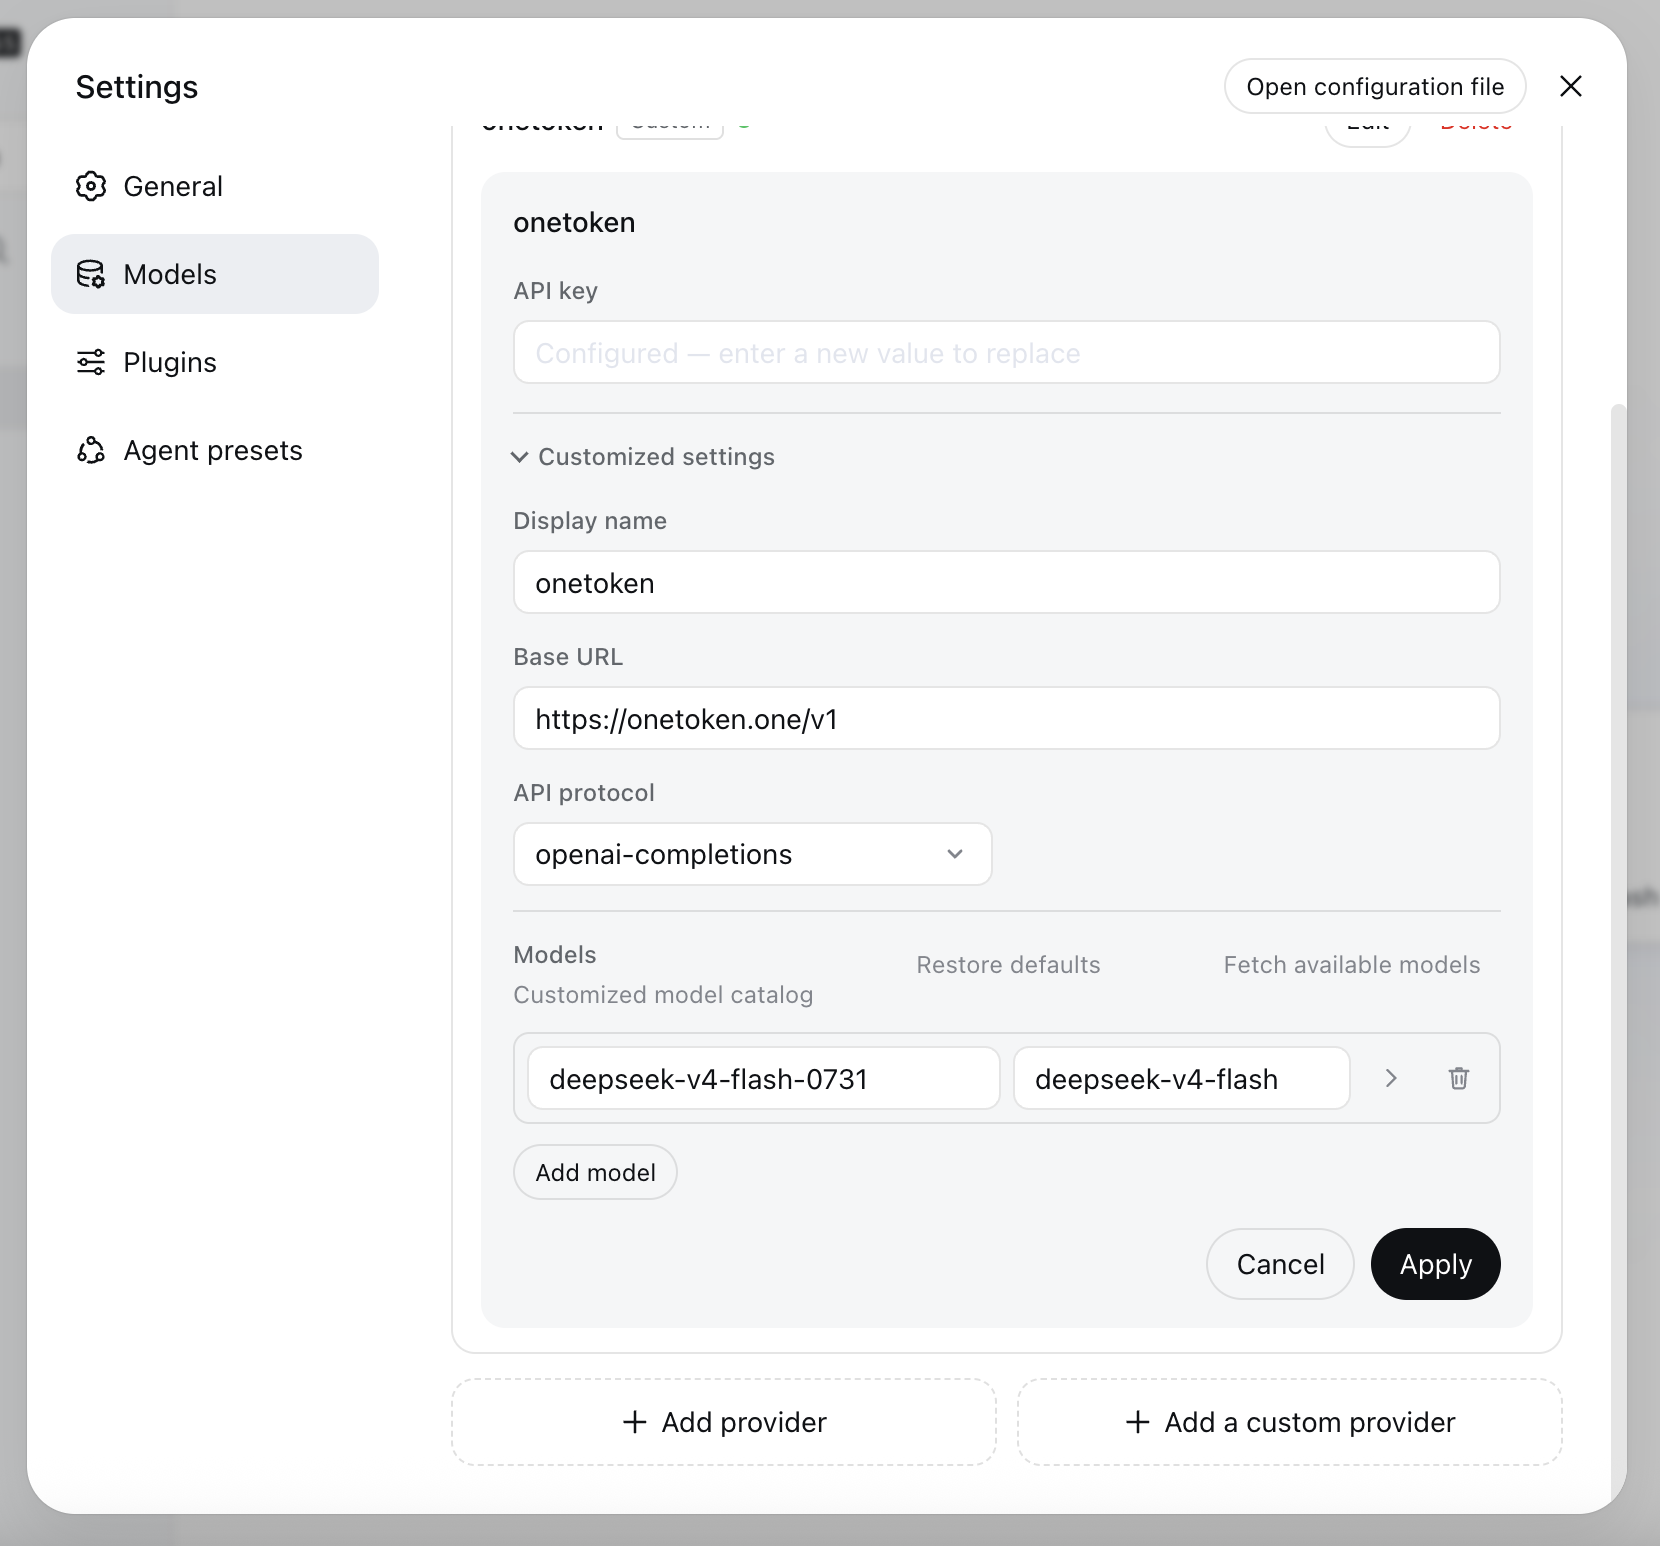The height and width of the screenshot is (1546, 1660).
Task: Go to Agent presets section
Action: [215, 450]
